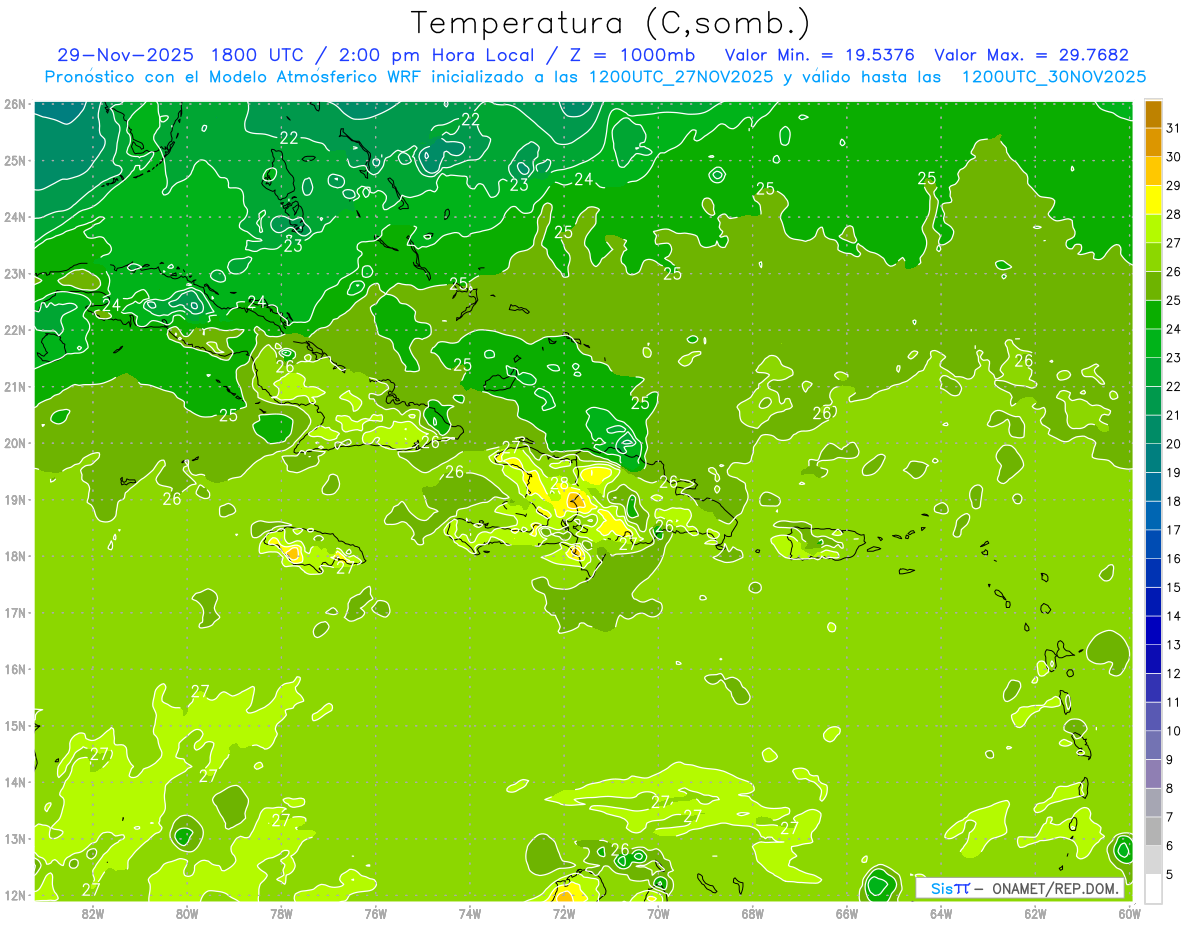Viewport: 1200px width, 927px height.
Task: Click the '68W' longitude axis label
Action: (753, 914)
